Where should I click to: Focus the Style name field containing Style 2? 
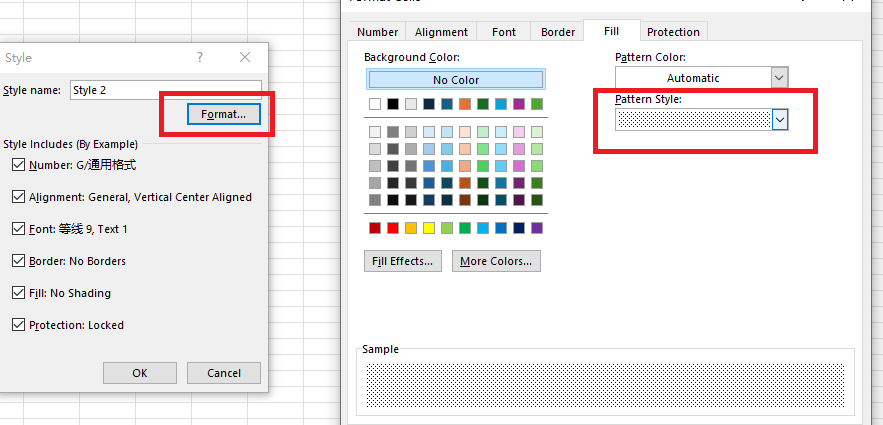166,90
